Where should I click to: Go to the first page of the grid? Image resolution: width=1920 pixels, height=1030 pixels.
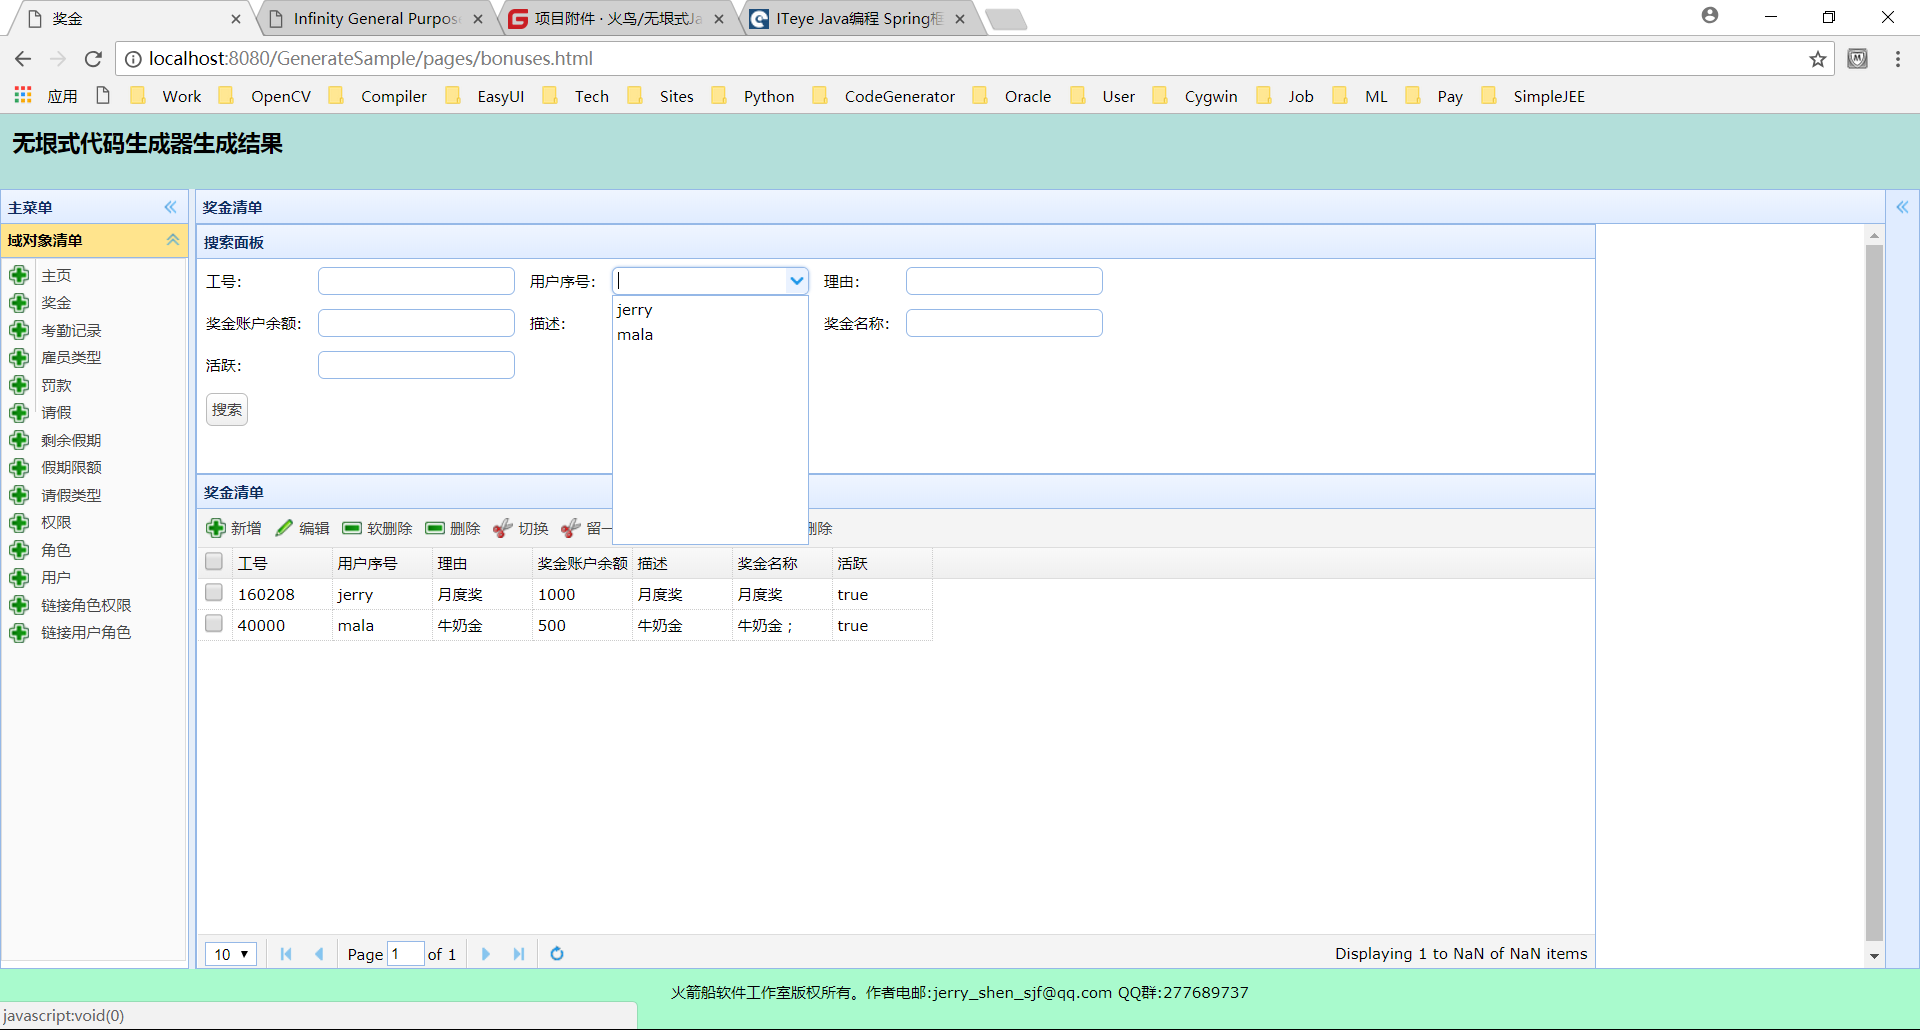286,954
